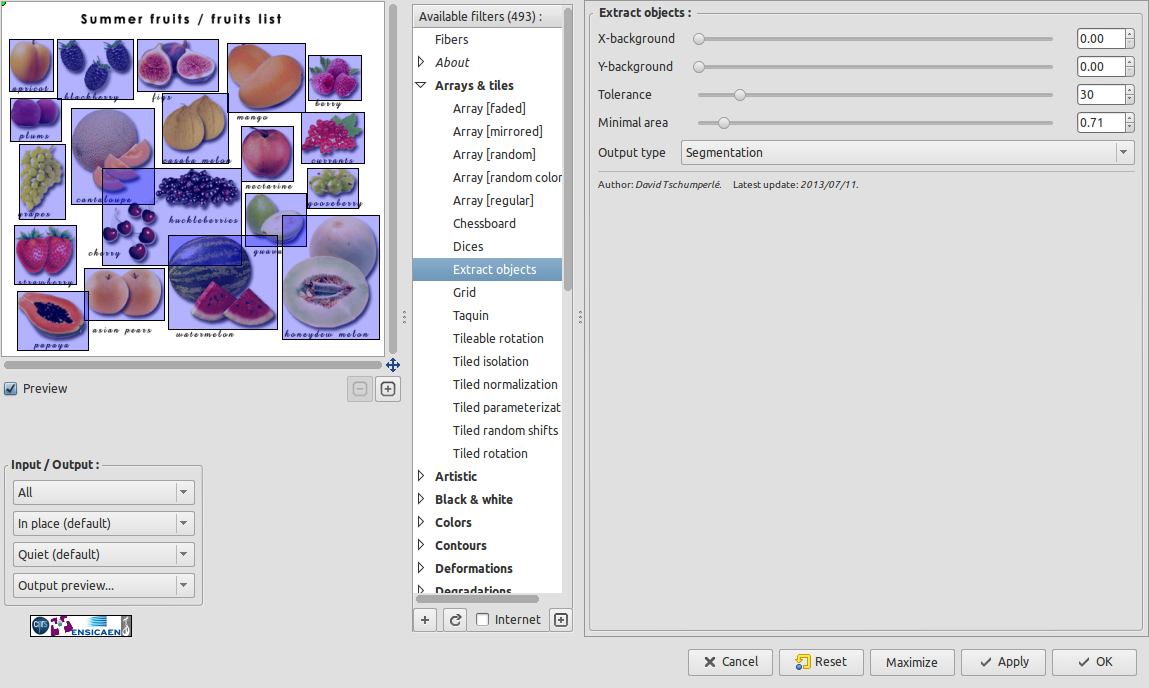The width and height of the screenshot is (1149, 688).
Task: Click the Minimal area value field 0.71
Action: pos(1101,122)
